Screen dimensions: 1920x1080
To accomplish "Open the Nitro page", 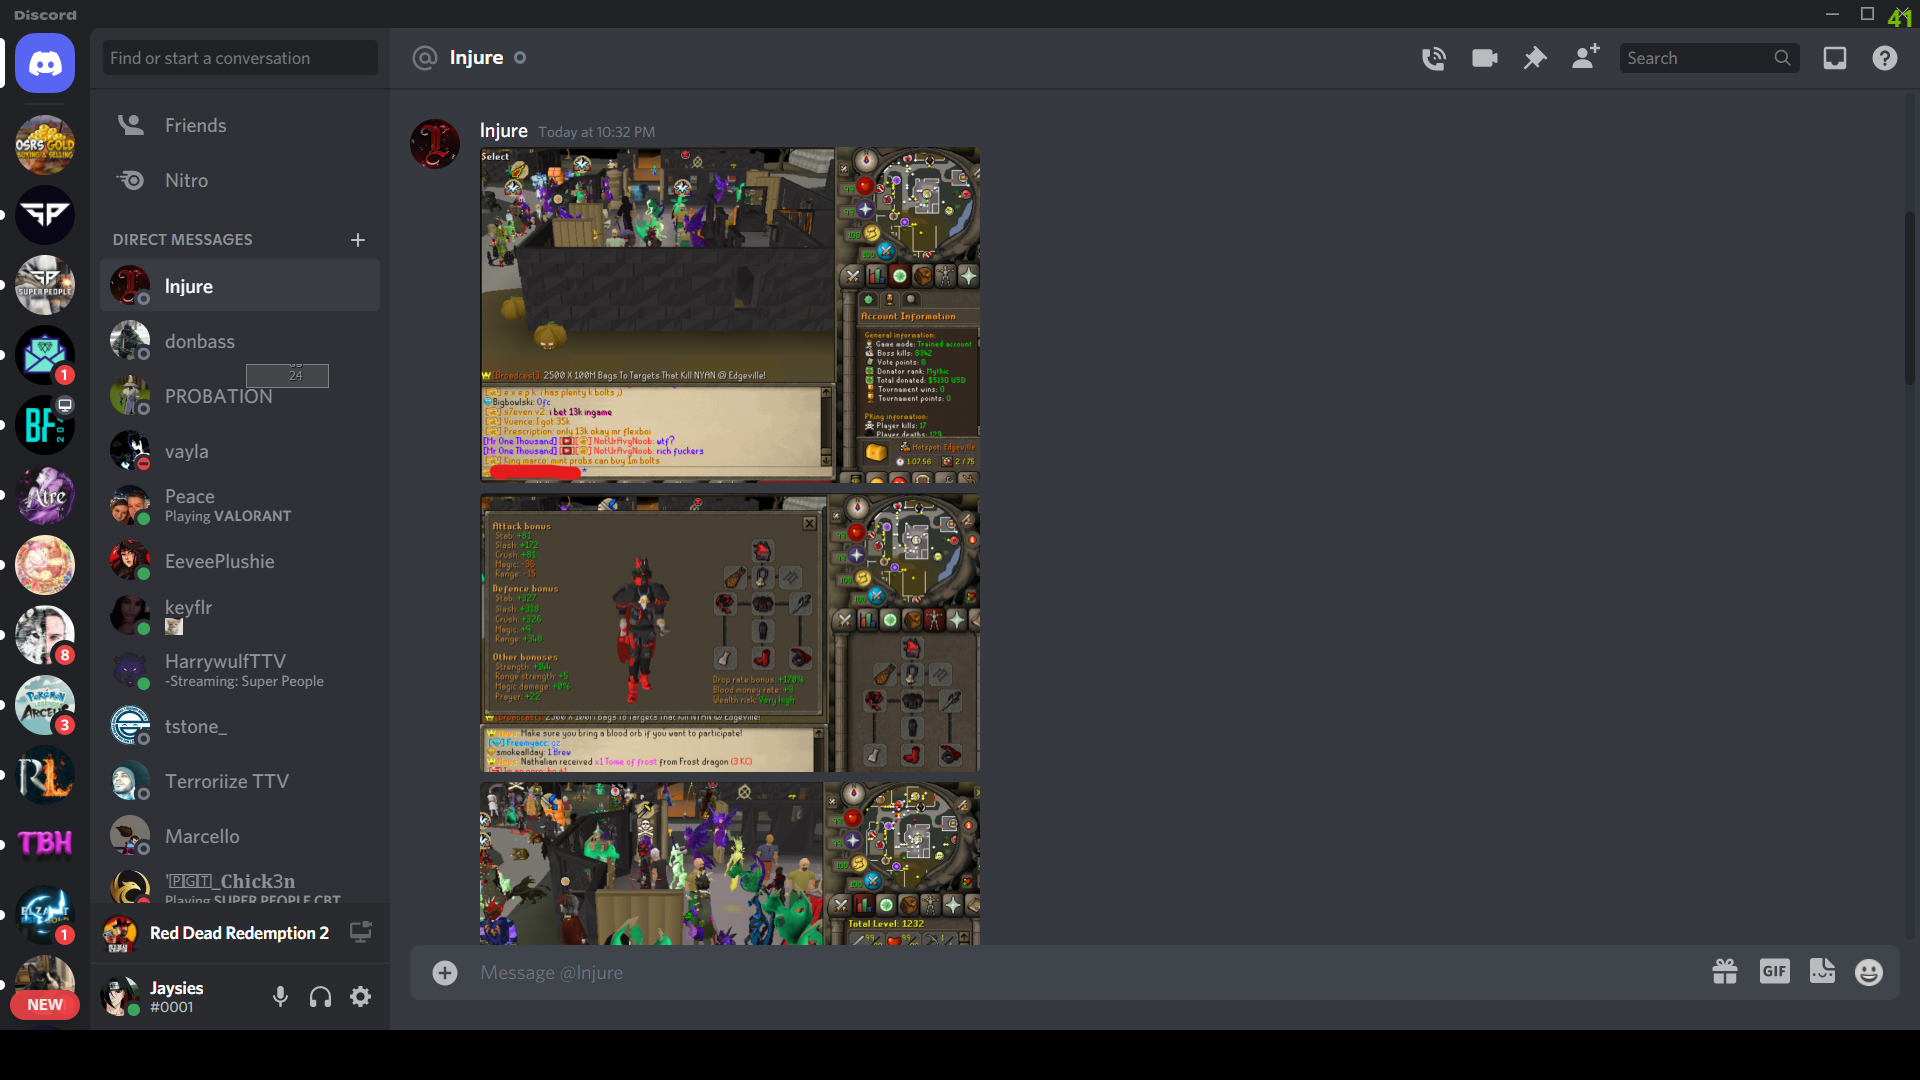I will coord(186,180).
